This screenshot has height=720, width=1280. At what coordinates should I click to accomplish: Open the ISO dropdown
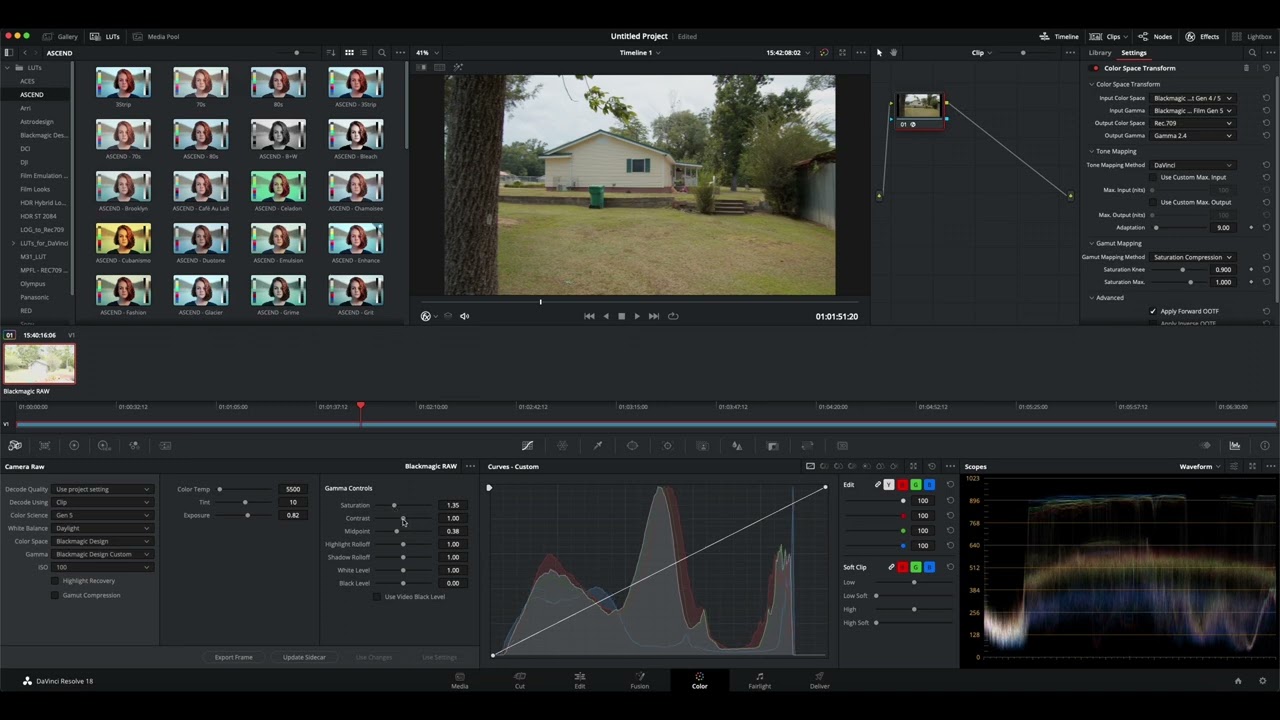click(x=103, y=567)
